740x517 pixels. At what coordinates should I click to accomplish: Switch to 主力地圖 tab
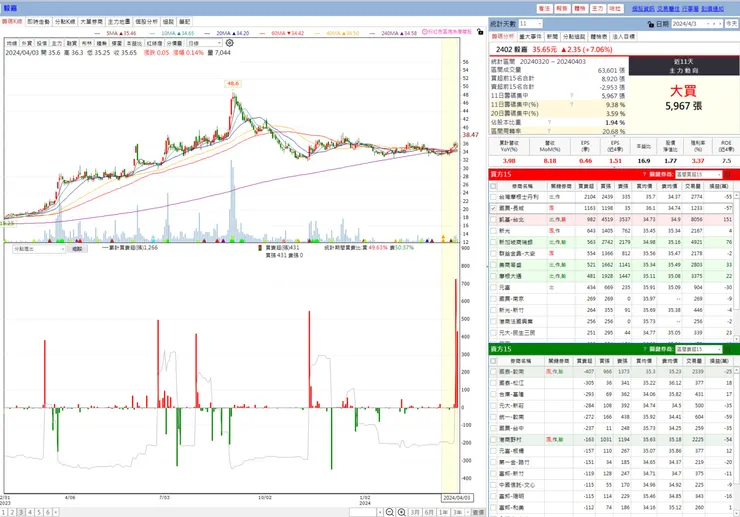[x=118, y=22]
